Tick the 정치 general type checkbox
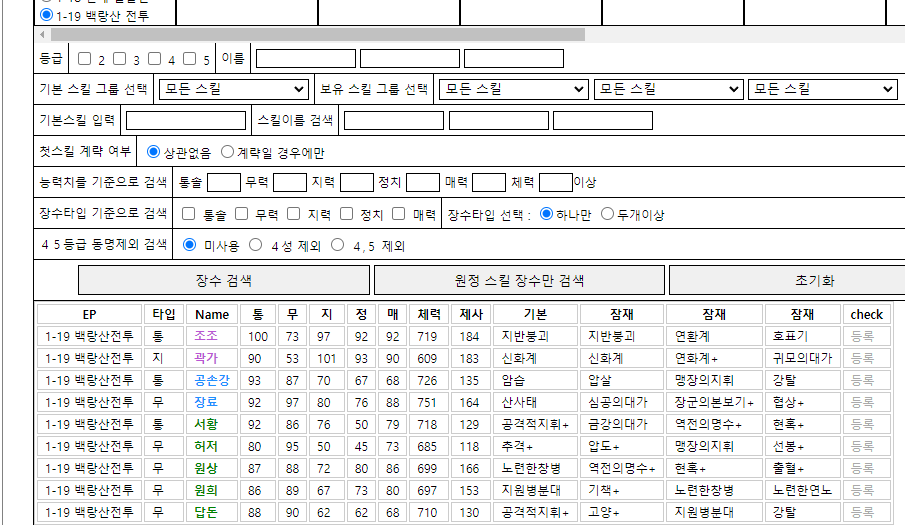The width and height of the screenshot is (905, 525). pos(346,214)
